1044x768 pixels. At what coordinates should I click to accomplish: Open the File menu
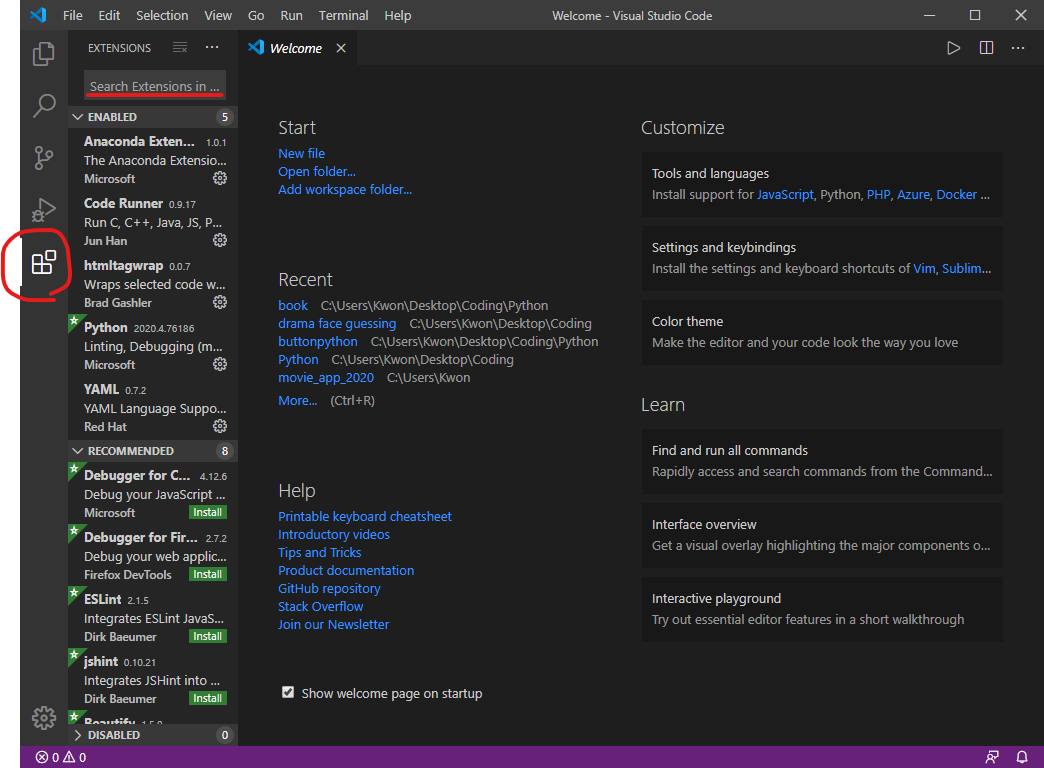(x=73, y=15)
